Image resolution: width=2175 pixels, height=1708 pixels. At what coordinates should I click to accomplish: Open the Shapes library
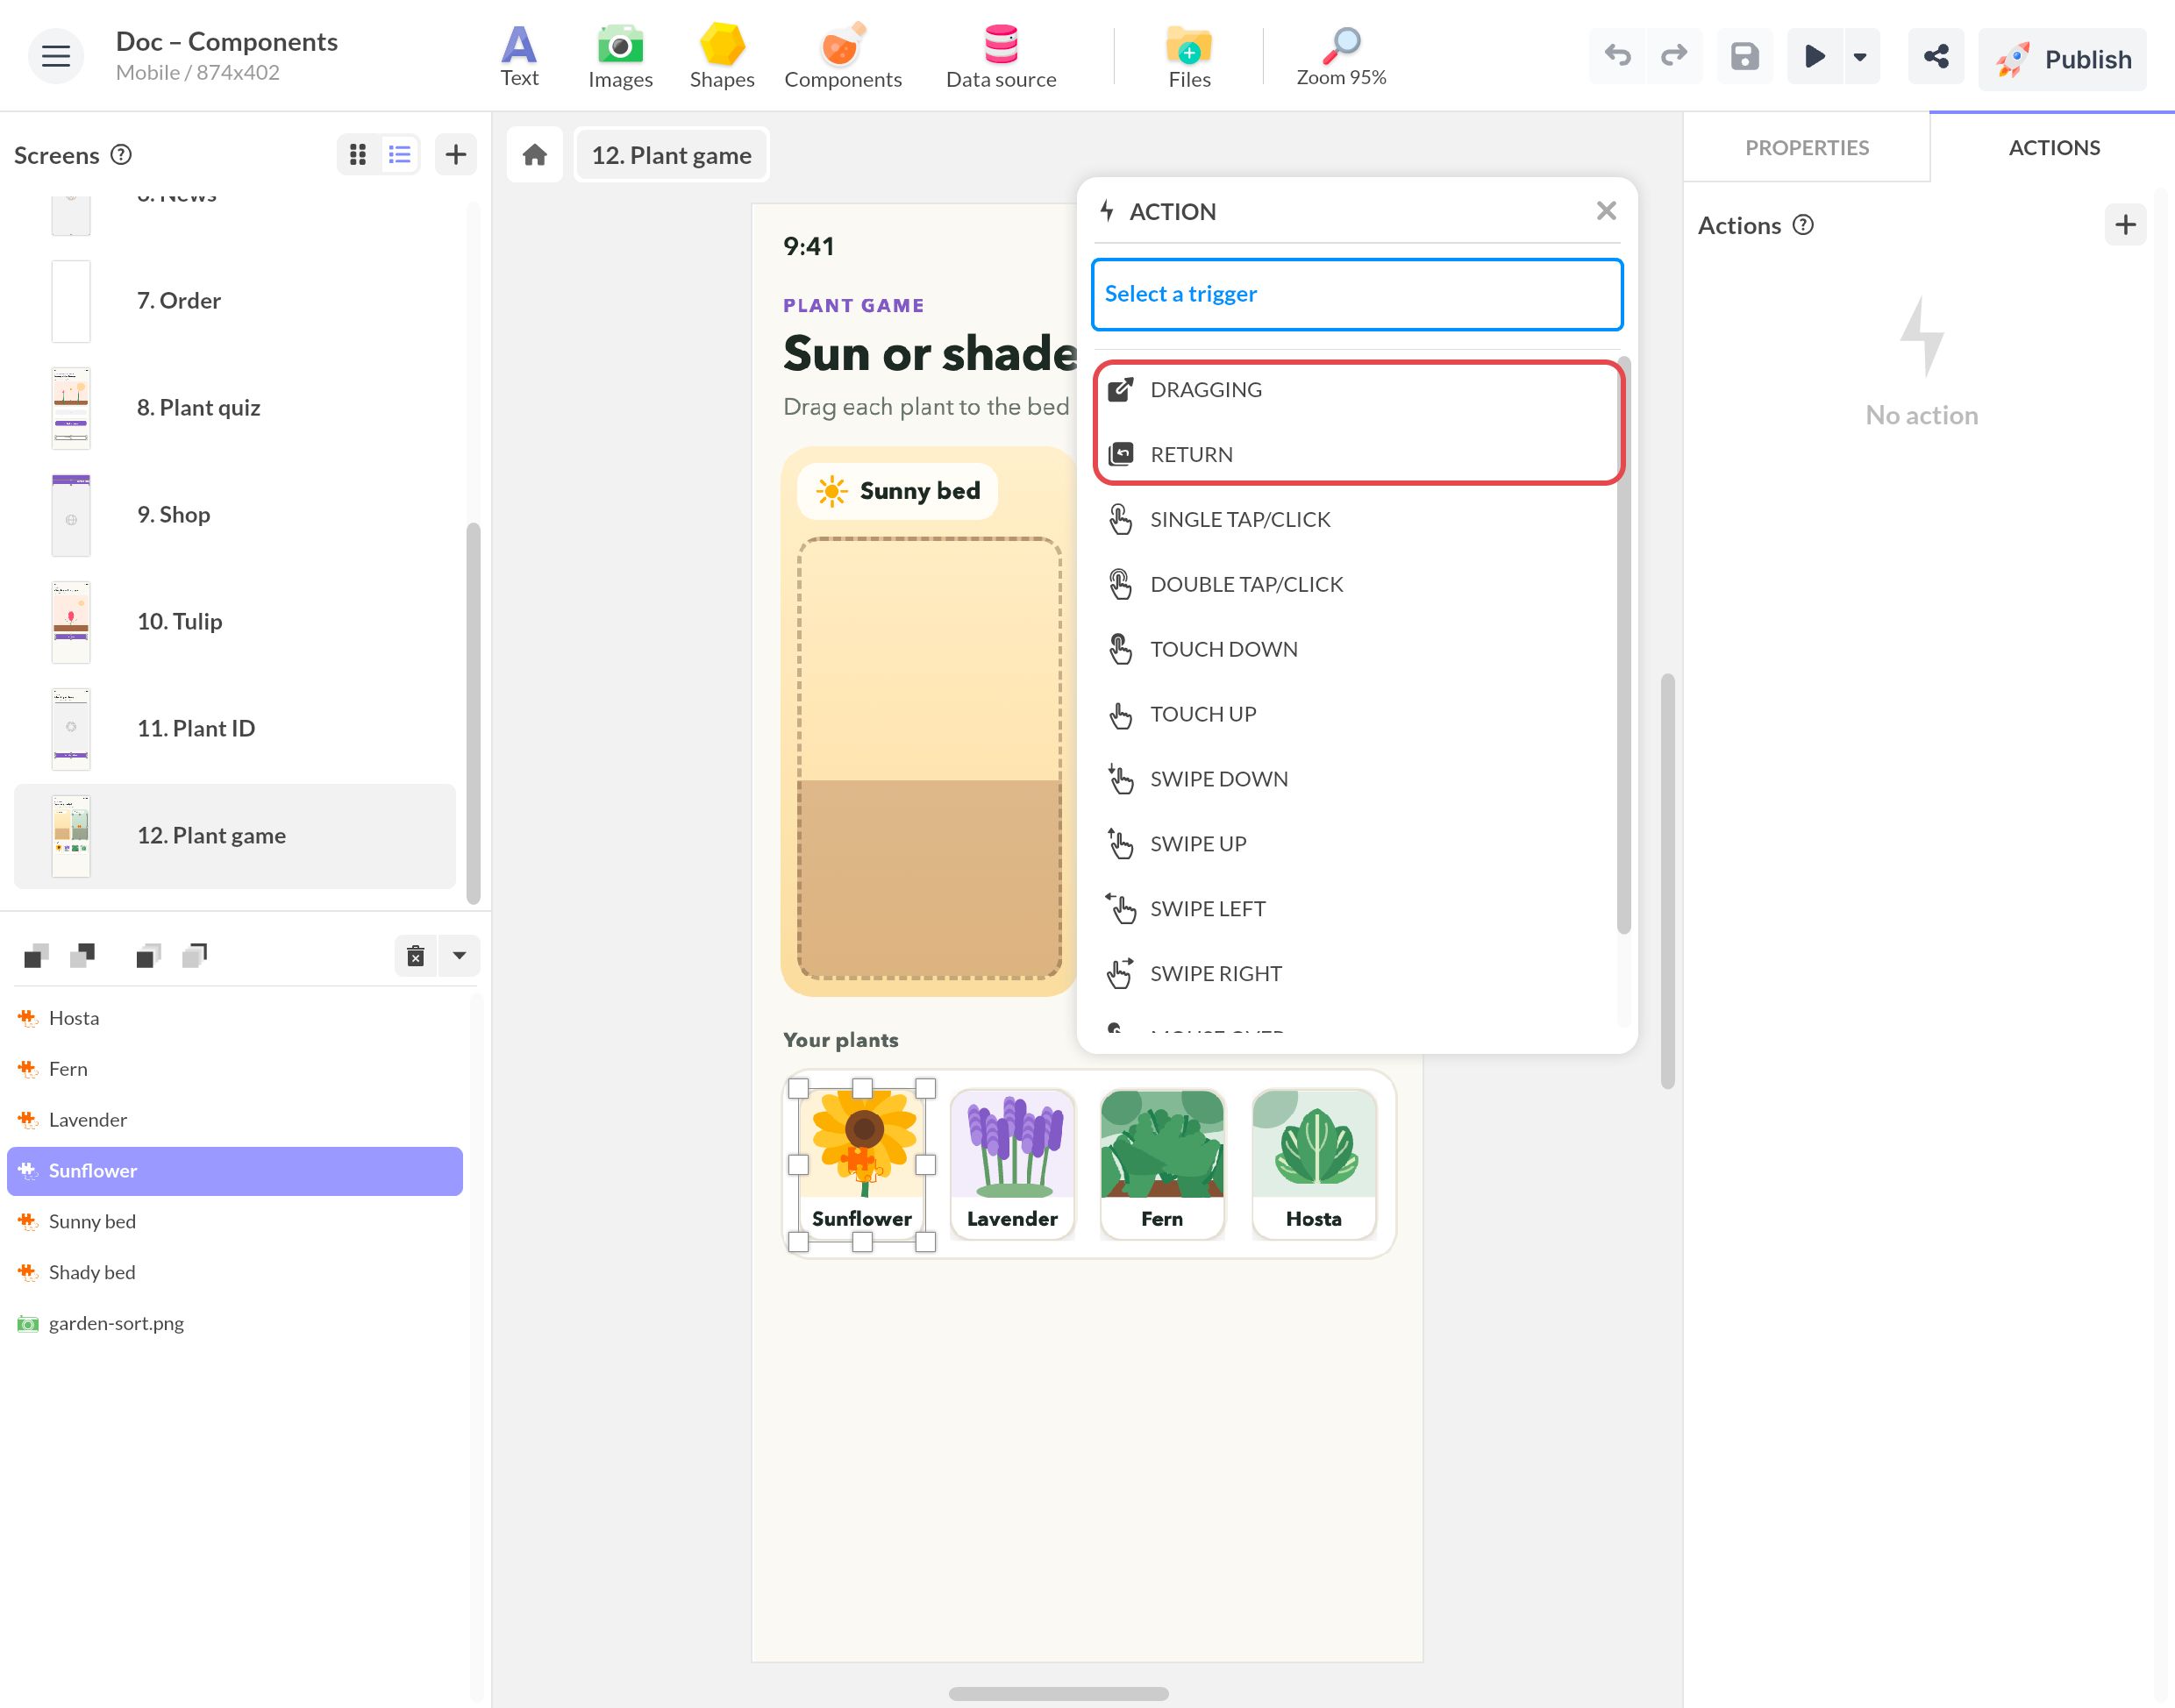click(721, 56)
